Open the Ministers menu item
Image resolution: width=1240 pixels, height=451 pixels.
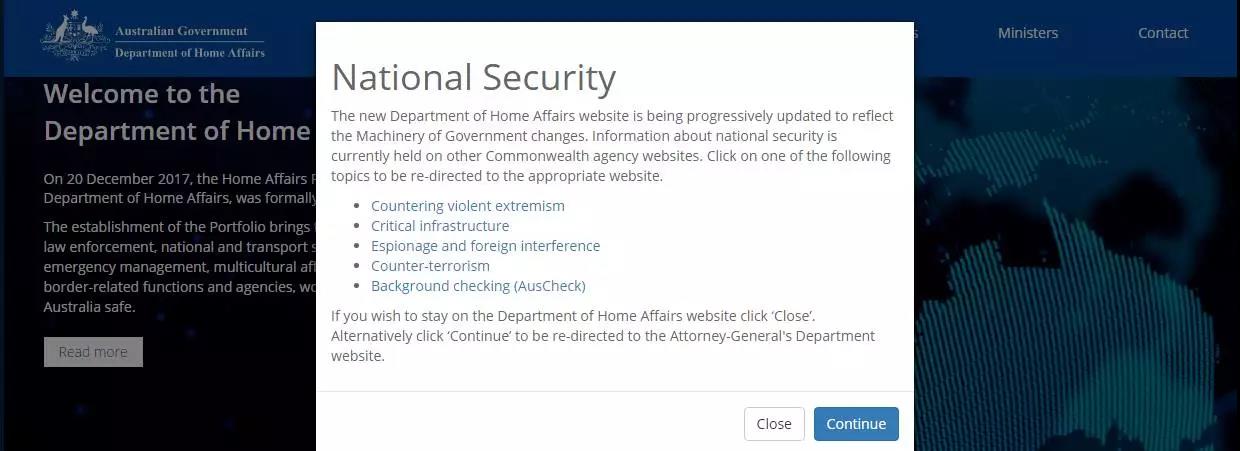[1027, 33]
